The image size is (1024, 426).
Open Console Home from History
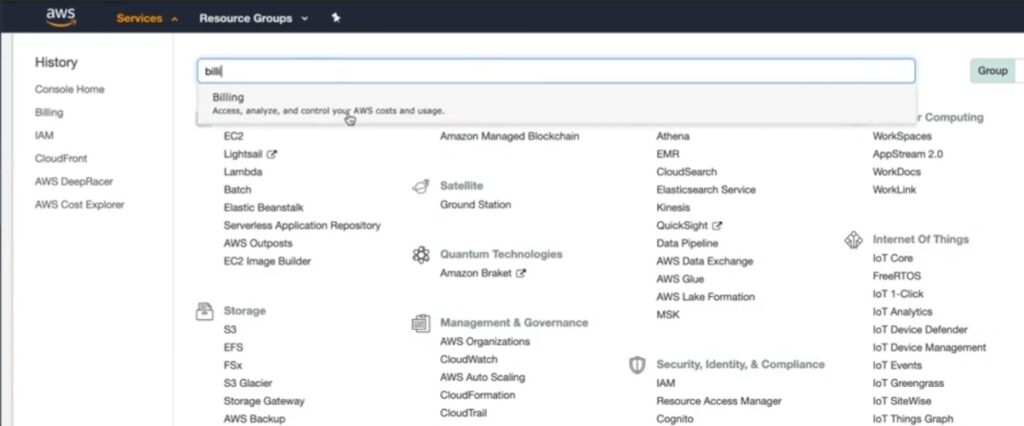(x=69, y=90)
